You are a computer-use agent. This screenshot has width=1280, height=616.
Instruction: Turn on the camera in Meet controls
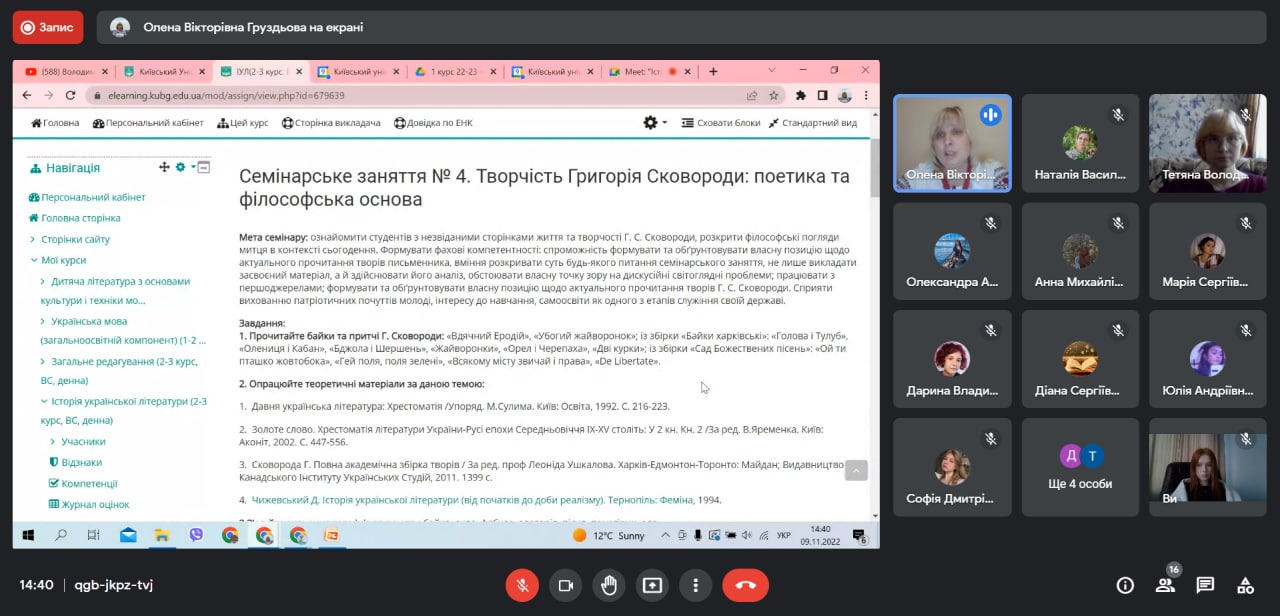point(565,585)
